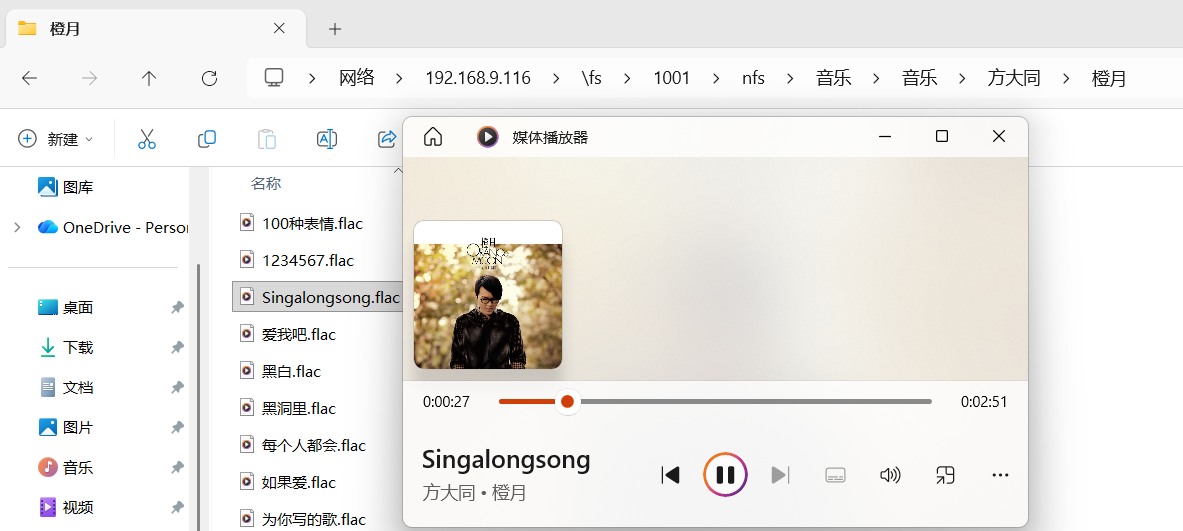Screen dimensions: 1183x531
Task: Open the 新建 (New) dropdown
Action: pyautogui.click(x=55, y=139)
